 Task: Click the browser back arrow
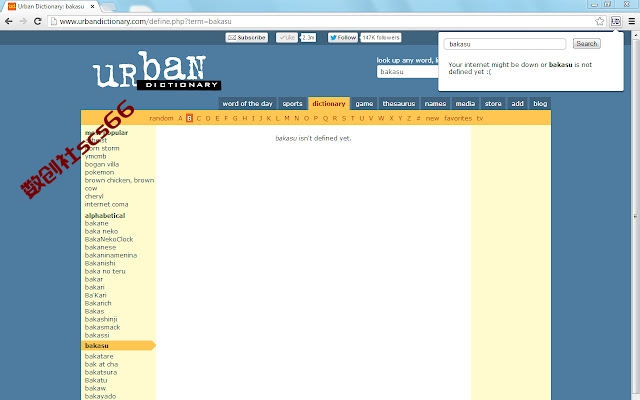pos(9,21)
